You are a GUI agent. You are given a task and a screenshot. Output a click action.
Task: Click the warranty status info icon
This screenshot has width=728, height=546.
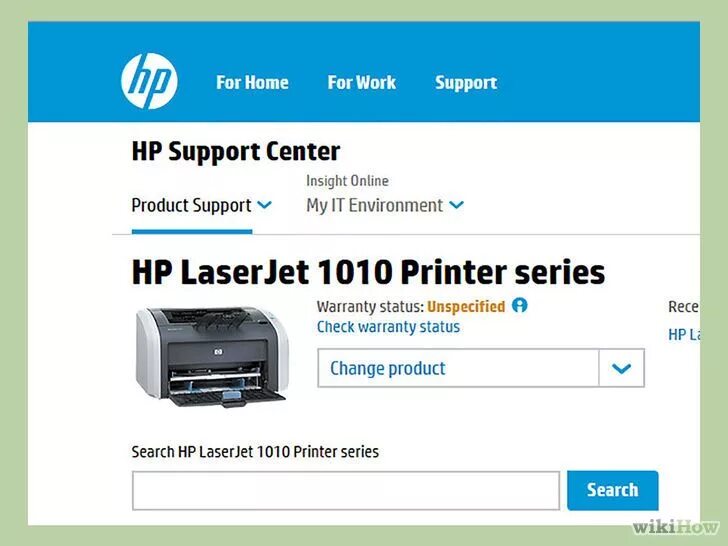[520, 306]
